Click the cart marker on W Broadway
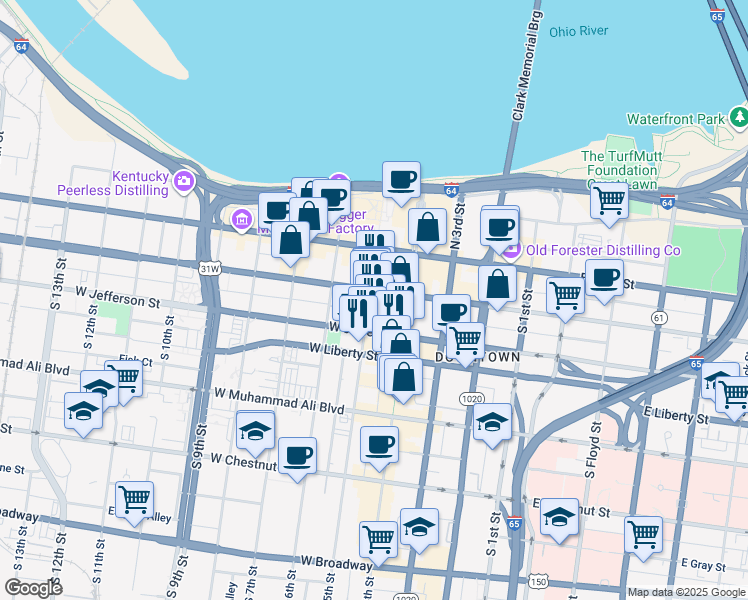 click(378, 540)
